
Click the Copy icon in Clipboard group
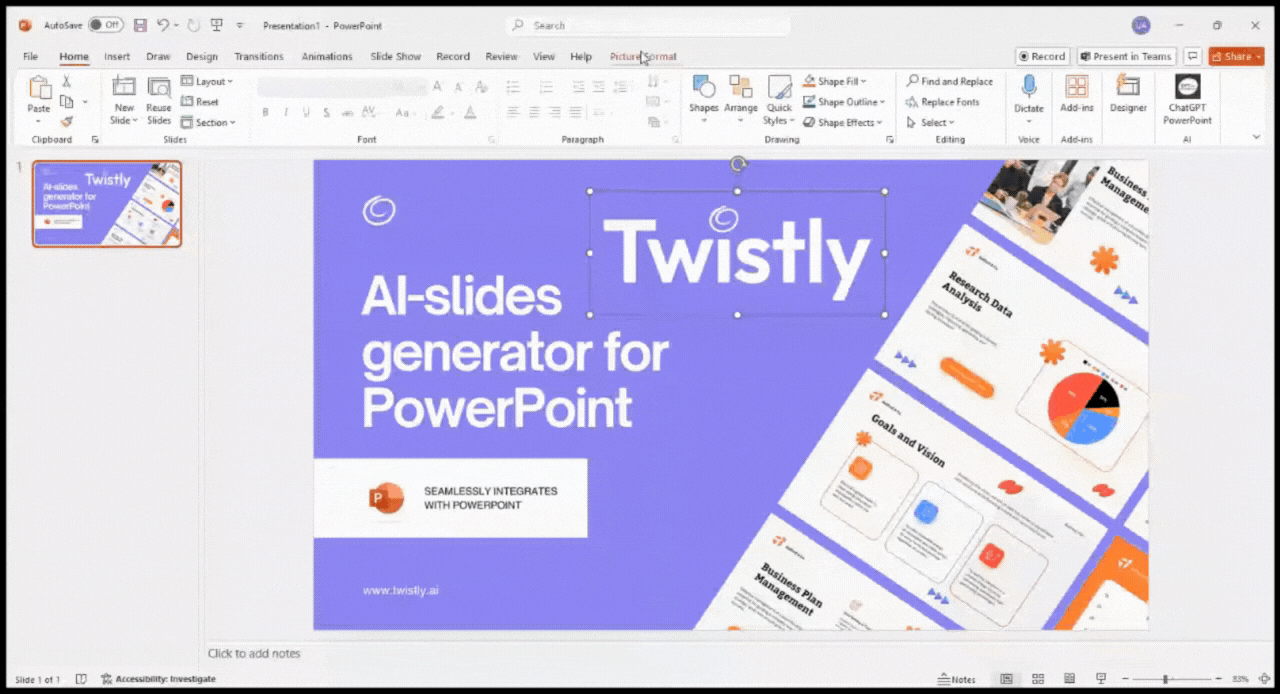tap(67, 101)
